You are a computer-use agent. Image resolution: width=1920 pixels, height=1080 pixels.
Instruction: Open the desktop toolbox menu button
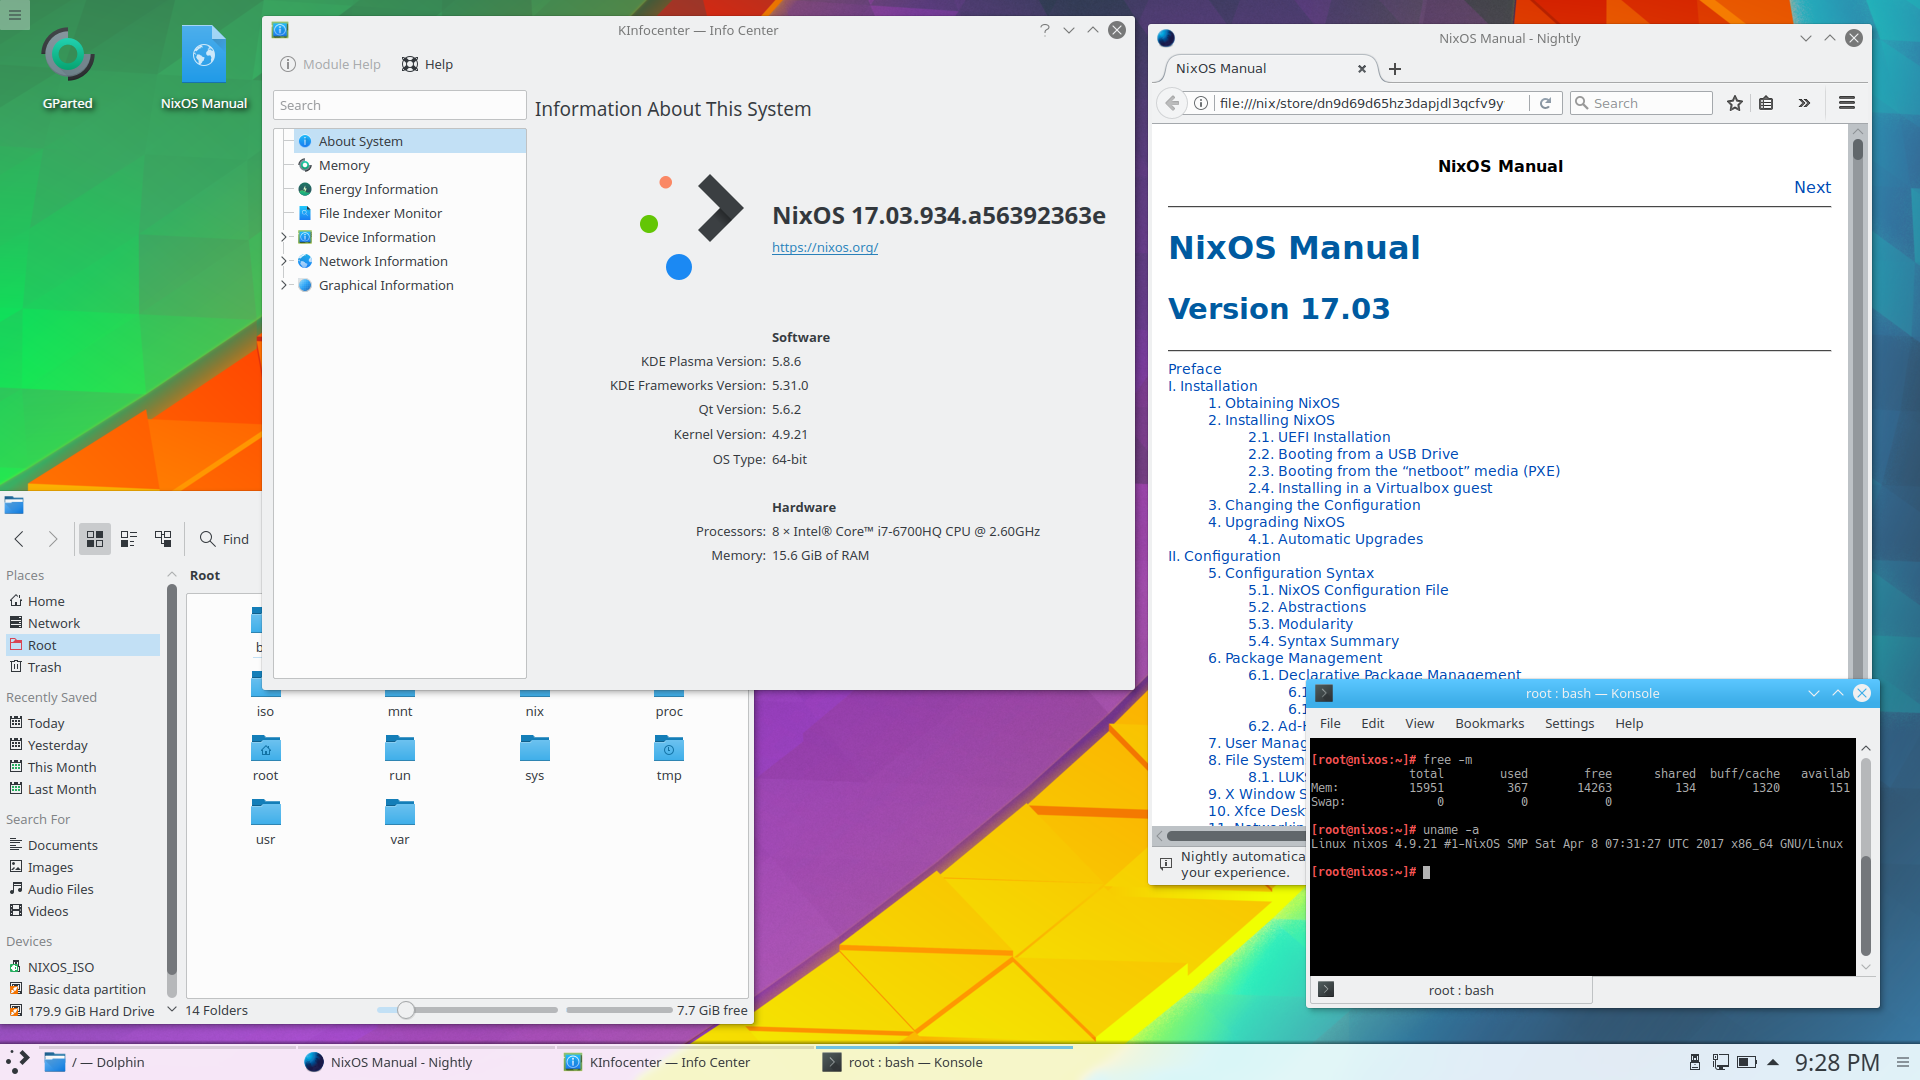click(x=15, y=15)
